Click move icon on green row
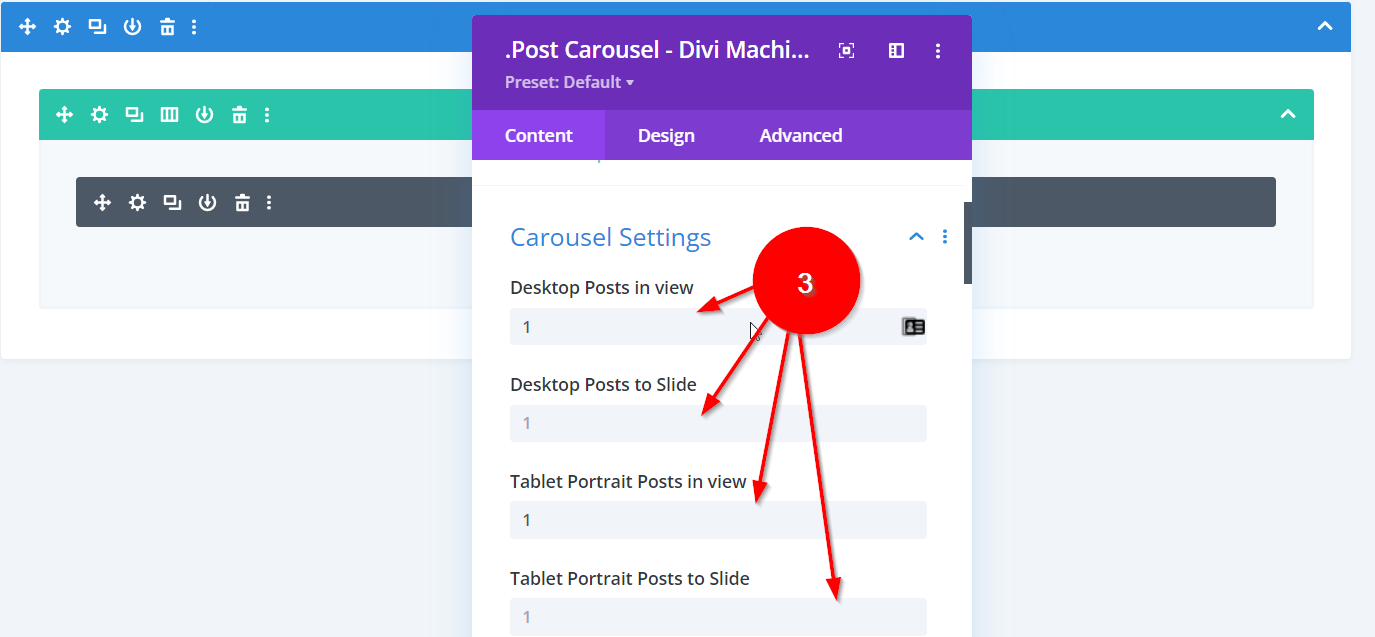The image size is (1375, 637). 64,115
